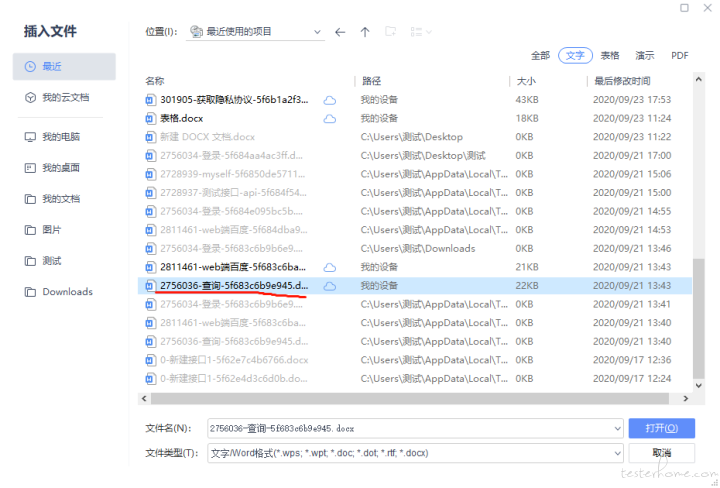
Task: Select file 2728937-测试接口-api-5f684f54
Action: tap(233, 193)
